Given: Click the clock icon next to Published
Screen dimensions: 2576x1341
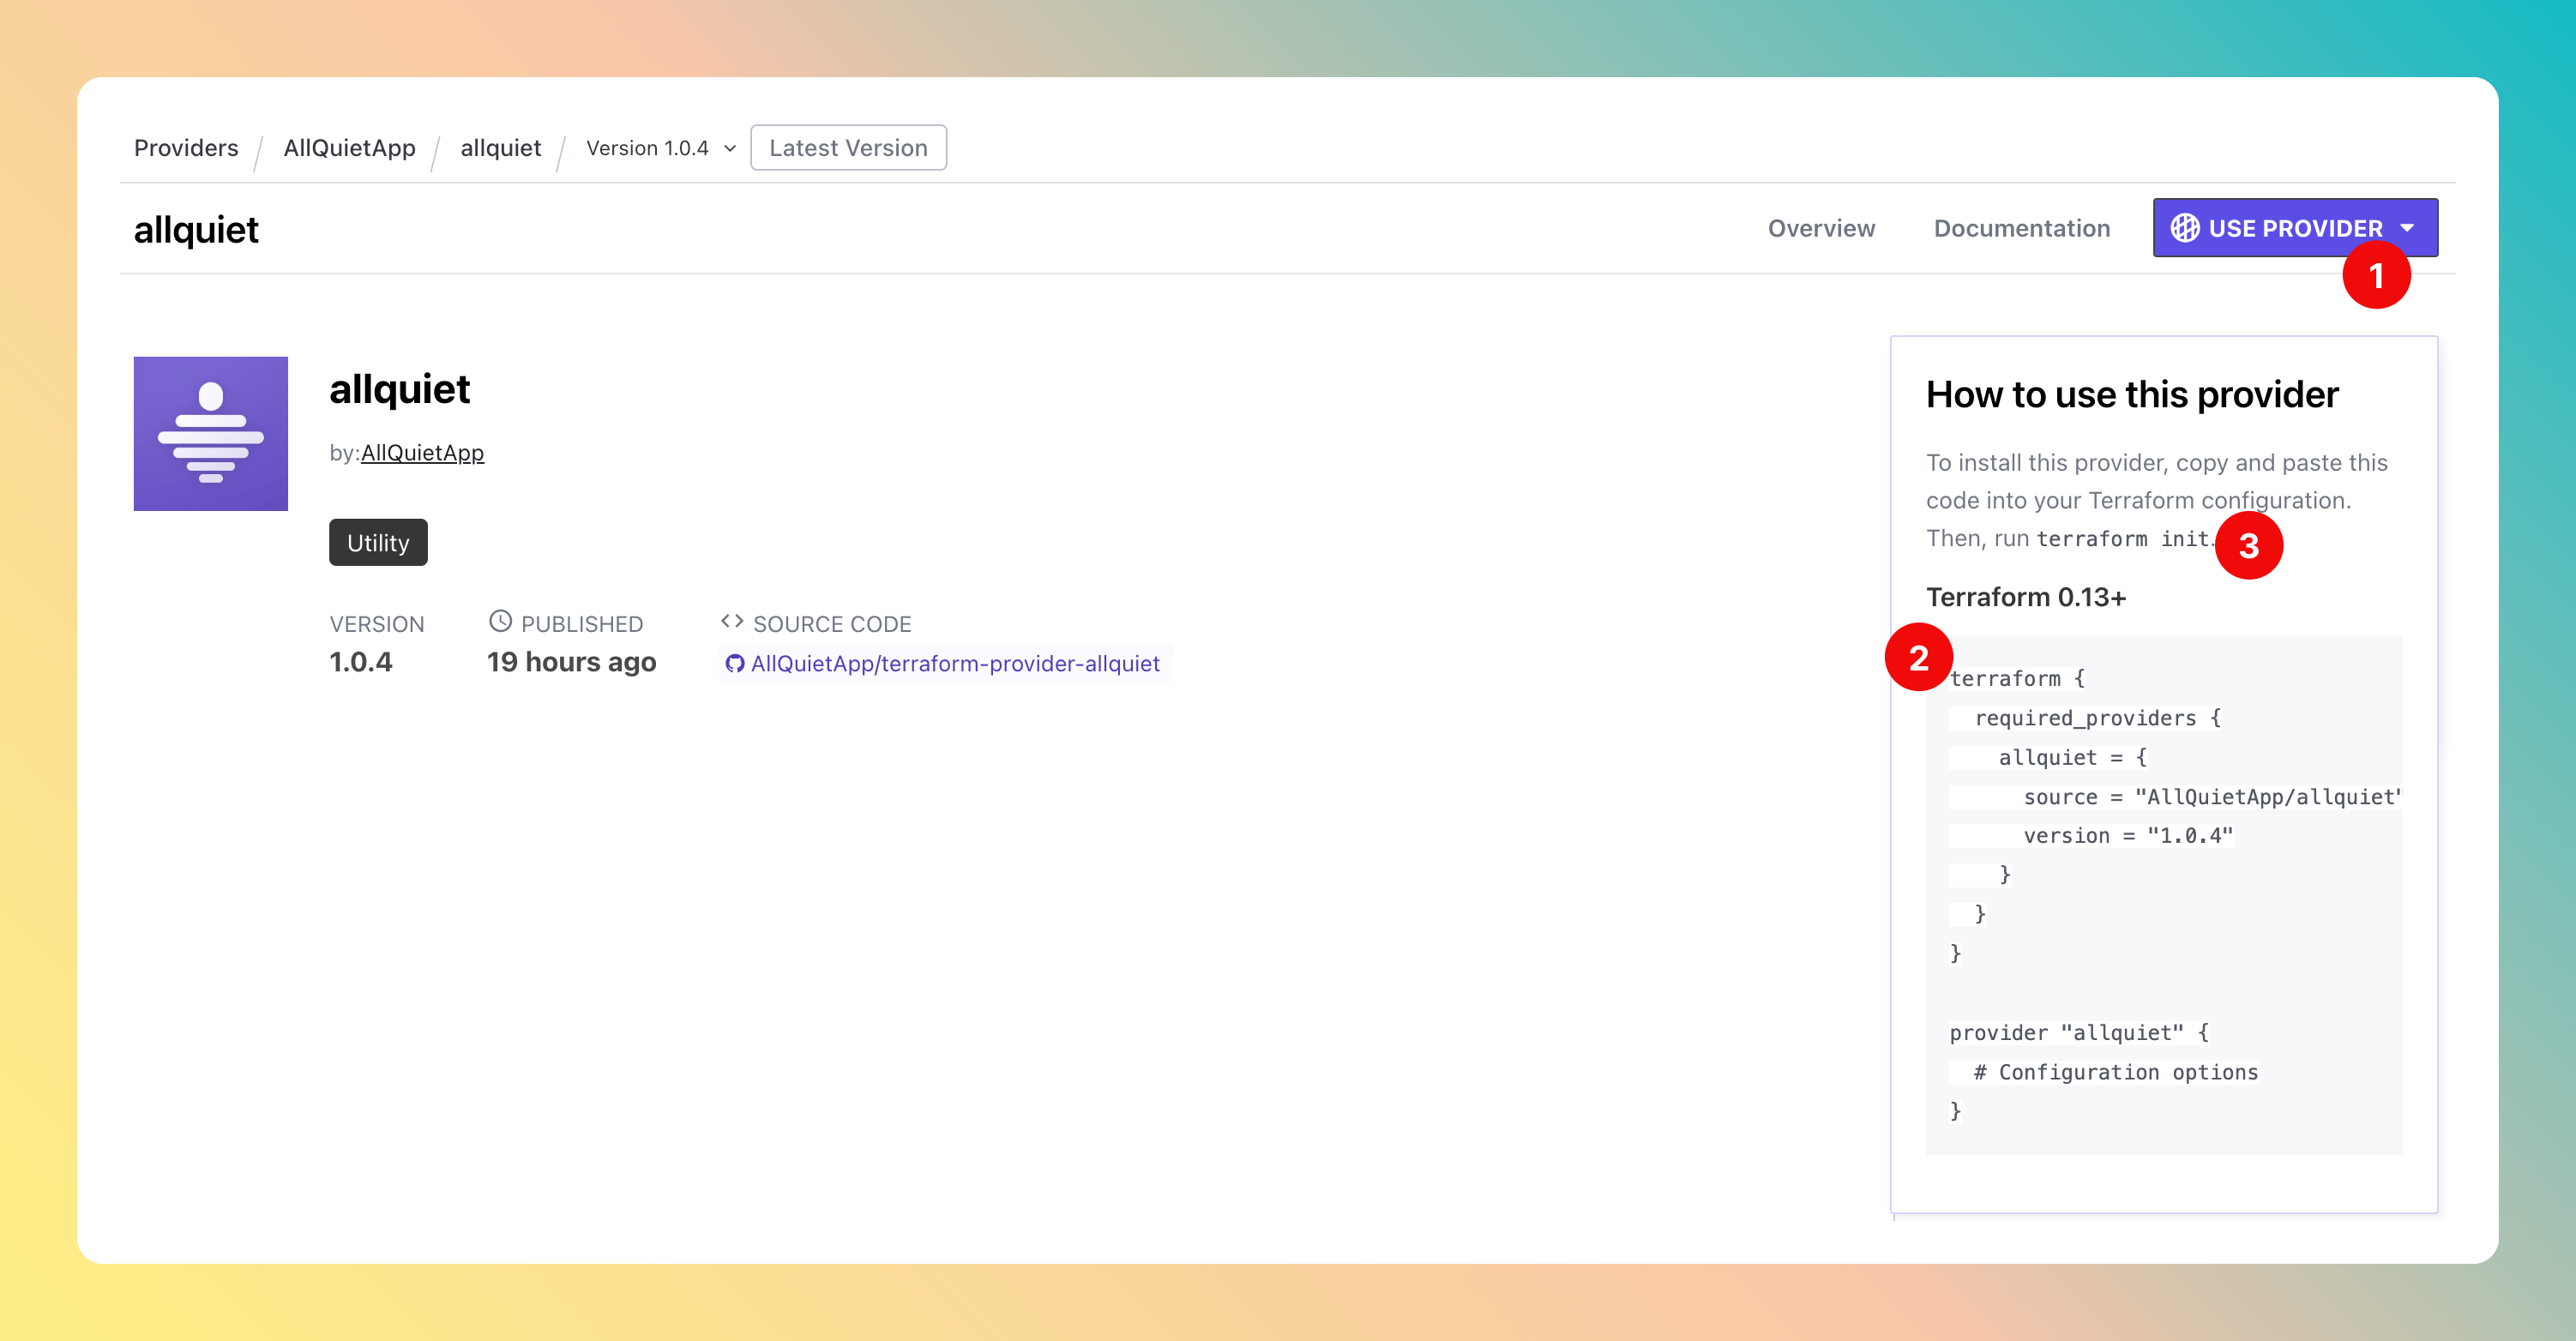Looking at the screenshot, I should [500, 622].
